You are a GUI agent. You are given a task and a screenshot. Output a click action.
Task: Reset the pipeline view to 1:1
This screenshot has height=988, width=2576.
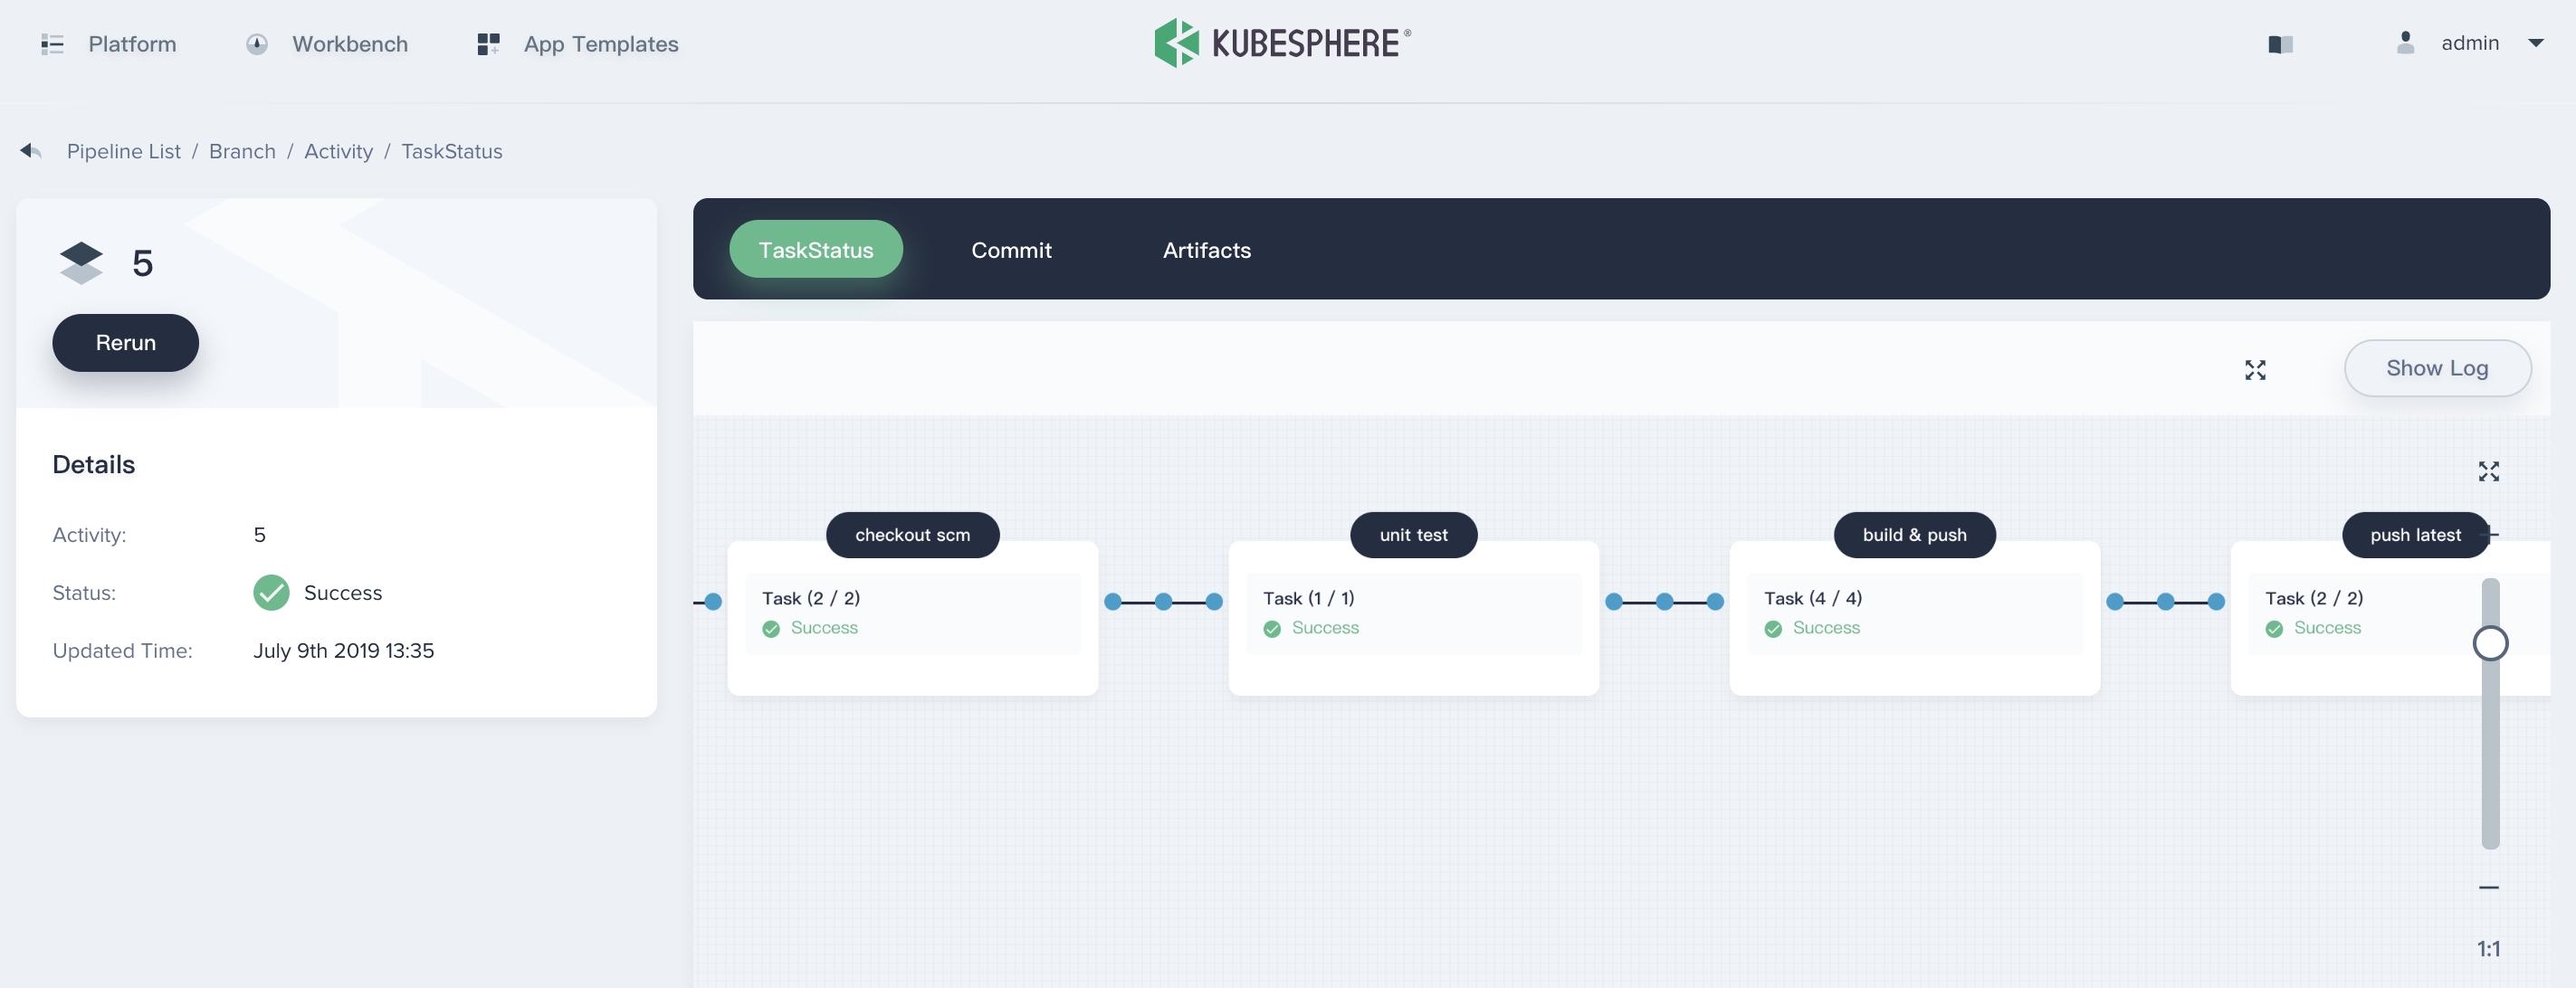[2488, 948]
